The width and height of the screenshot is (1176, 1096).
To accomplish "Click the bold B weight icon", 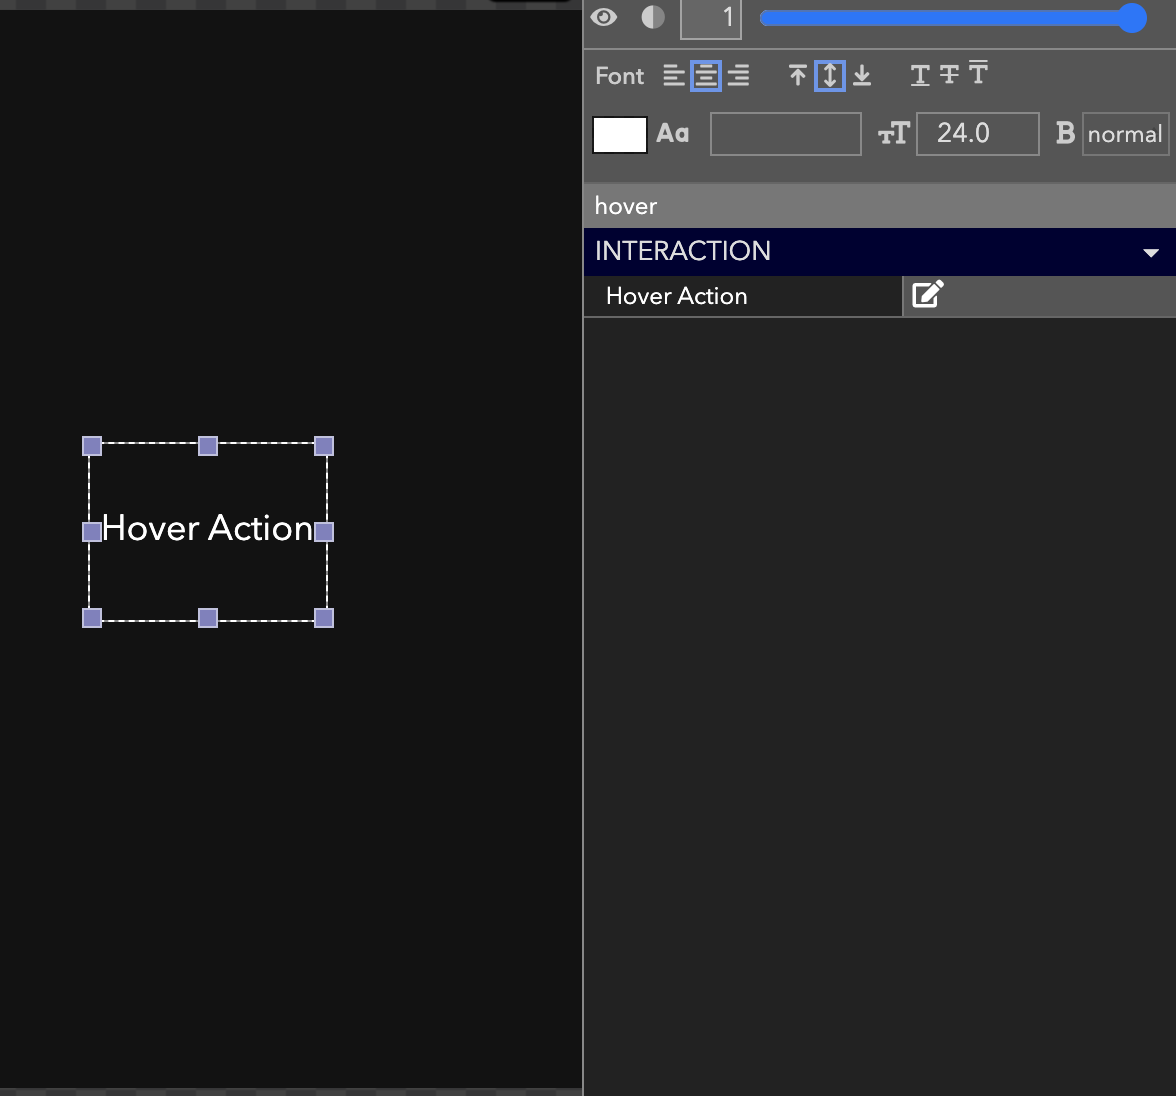I will 1065,133.
